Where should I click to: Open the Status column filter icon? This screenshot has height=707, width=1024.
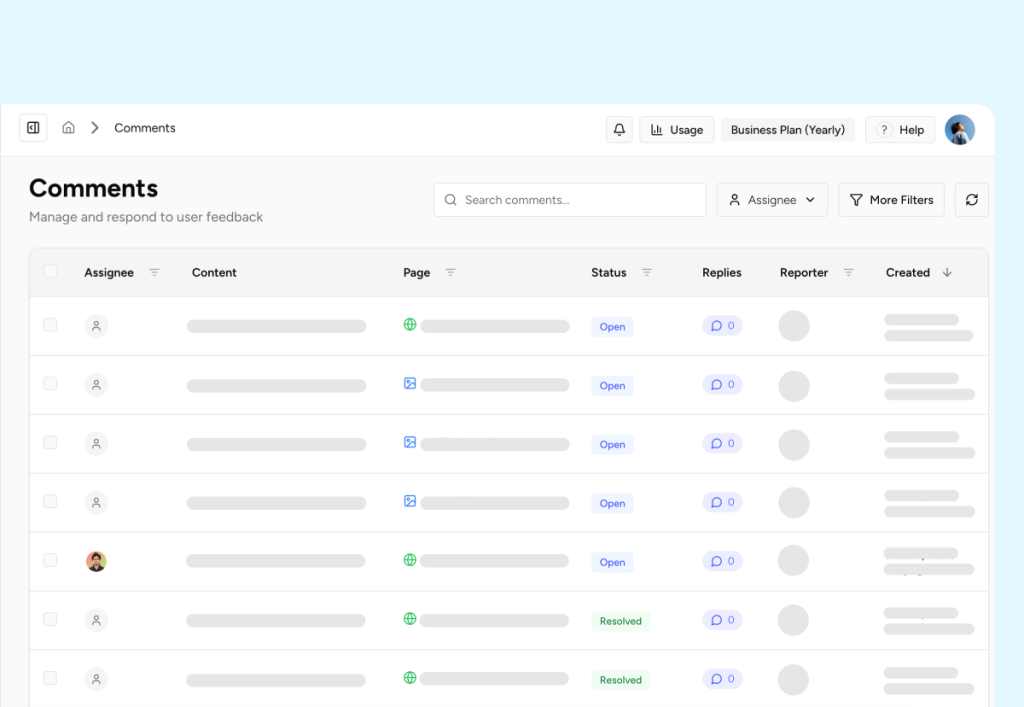(646, 272)
